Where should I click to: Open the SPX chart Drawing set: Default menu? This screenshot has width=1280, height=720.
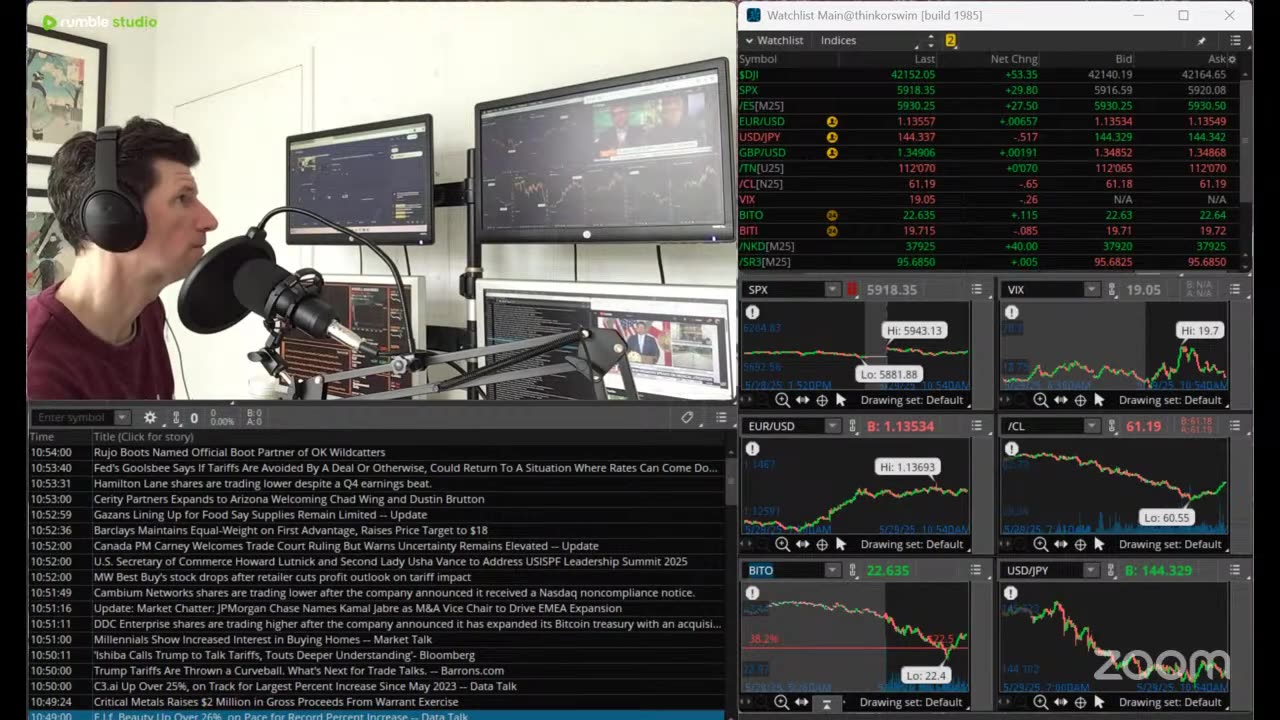pos(911,400)
